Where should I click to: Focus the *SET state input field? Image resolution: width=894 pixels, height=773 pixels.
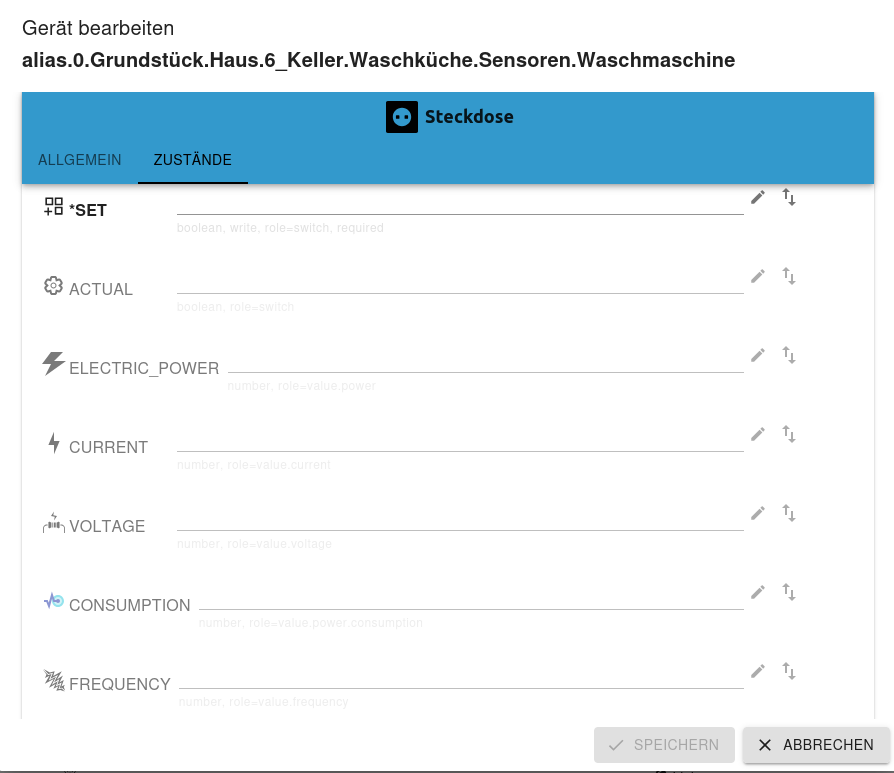(x=460, y=203)
